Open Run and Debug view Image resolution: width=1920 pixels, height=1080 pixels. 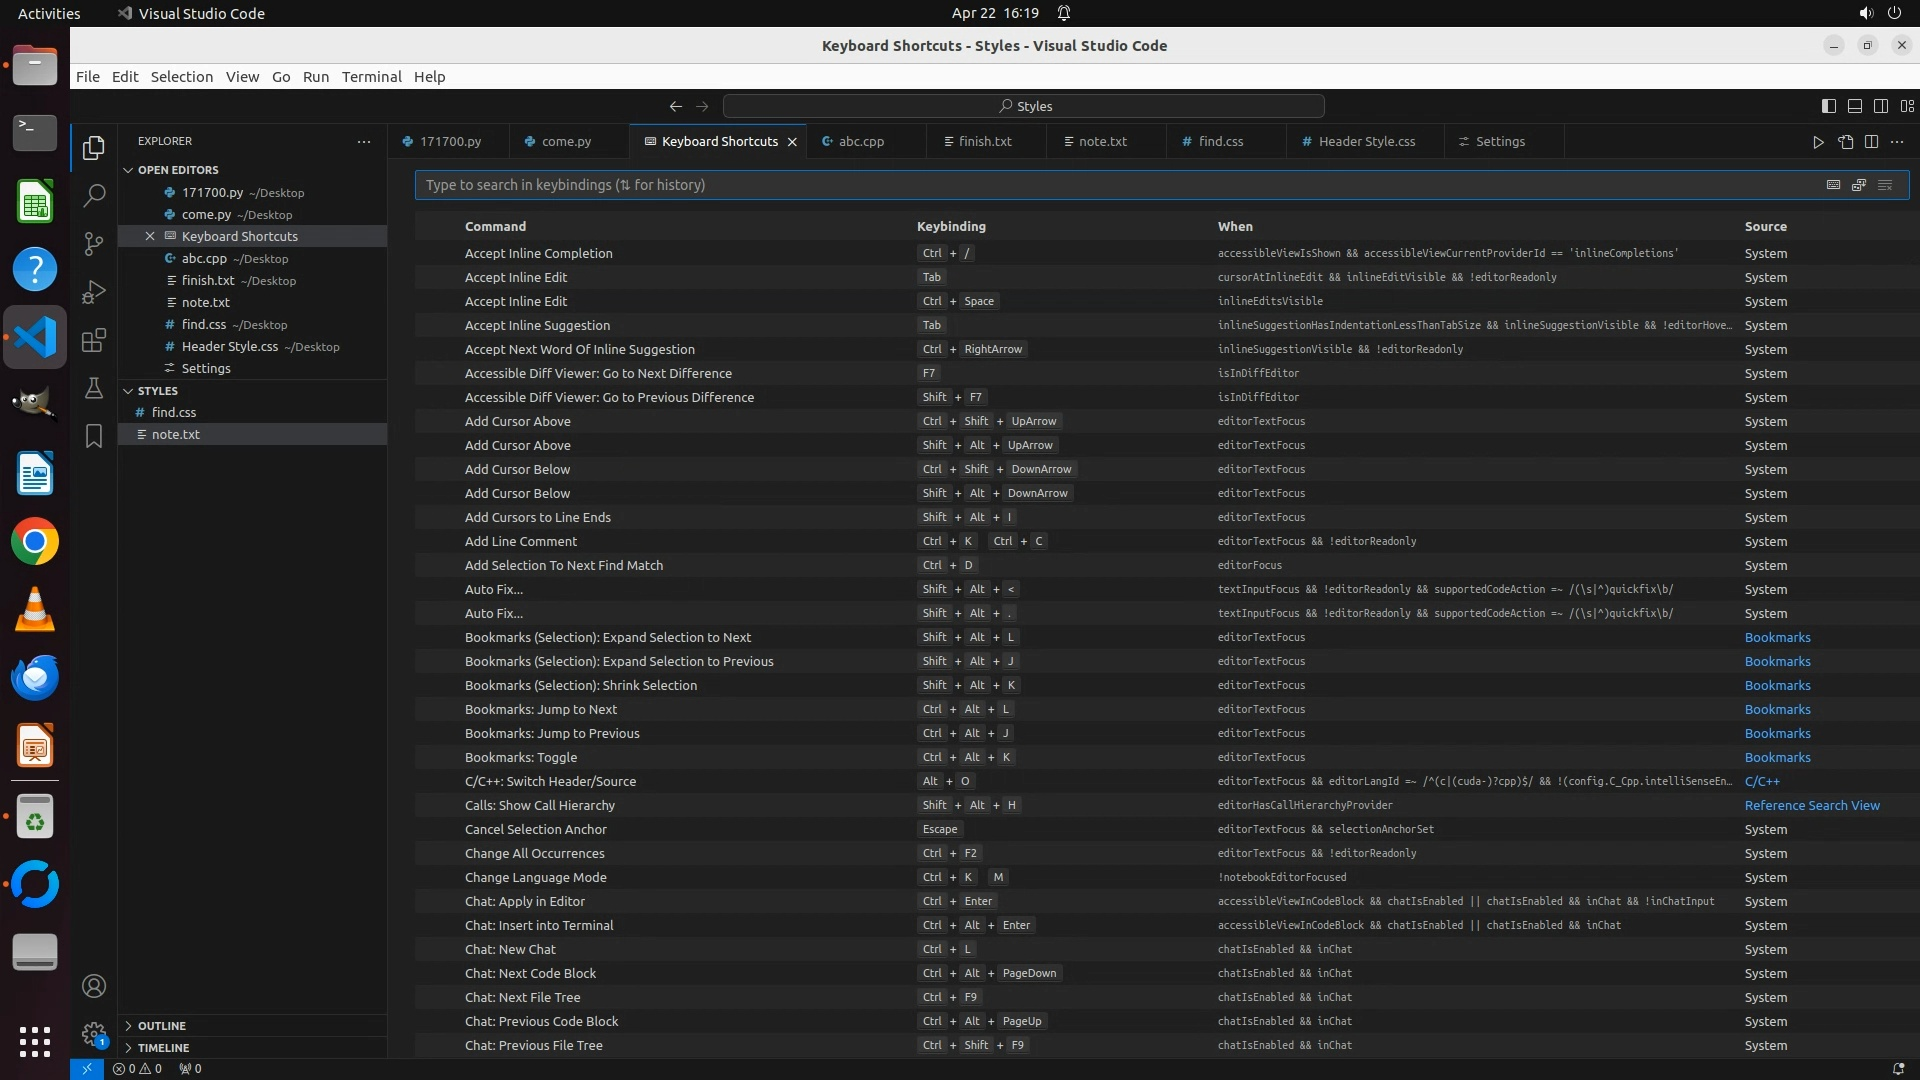94,291
